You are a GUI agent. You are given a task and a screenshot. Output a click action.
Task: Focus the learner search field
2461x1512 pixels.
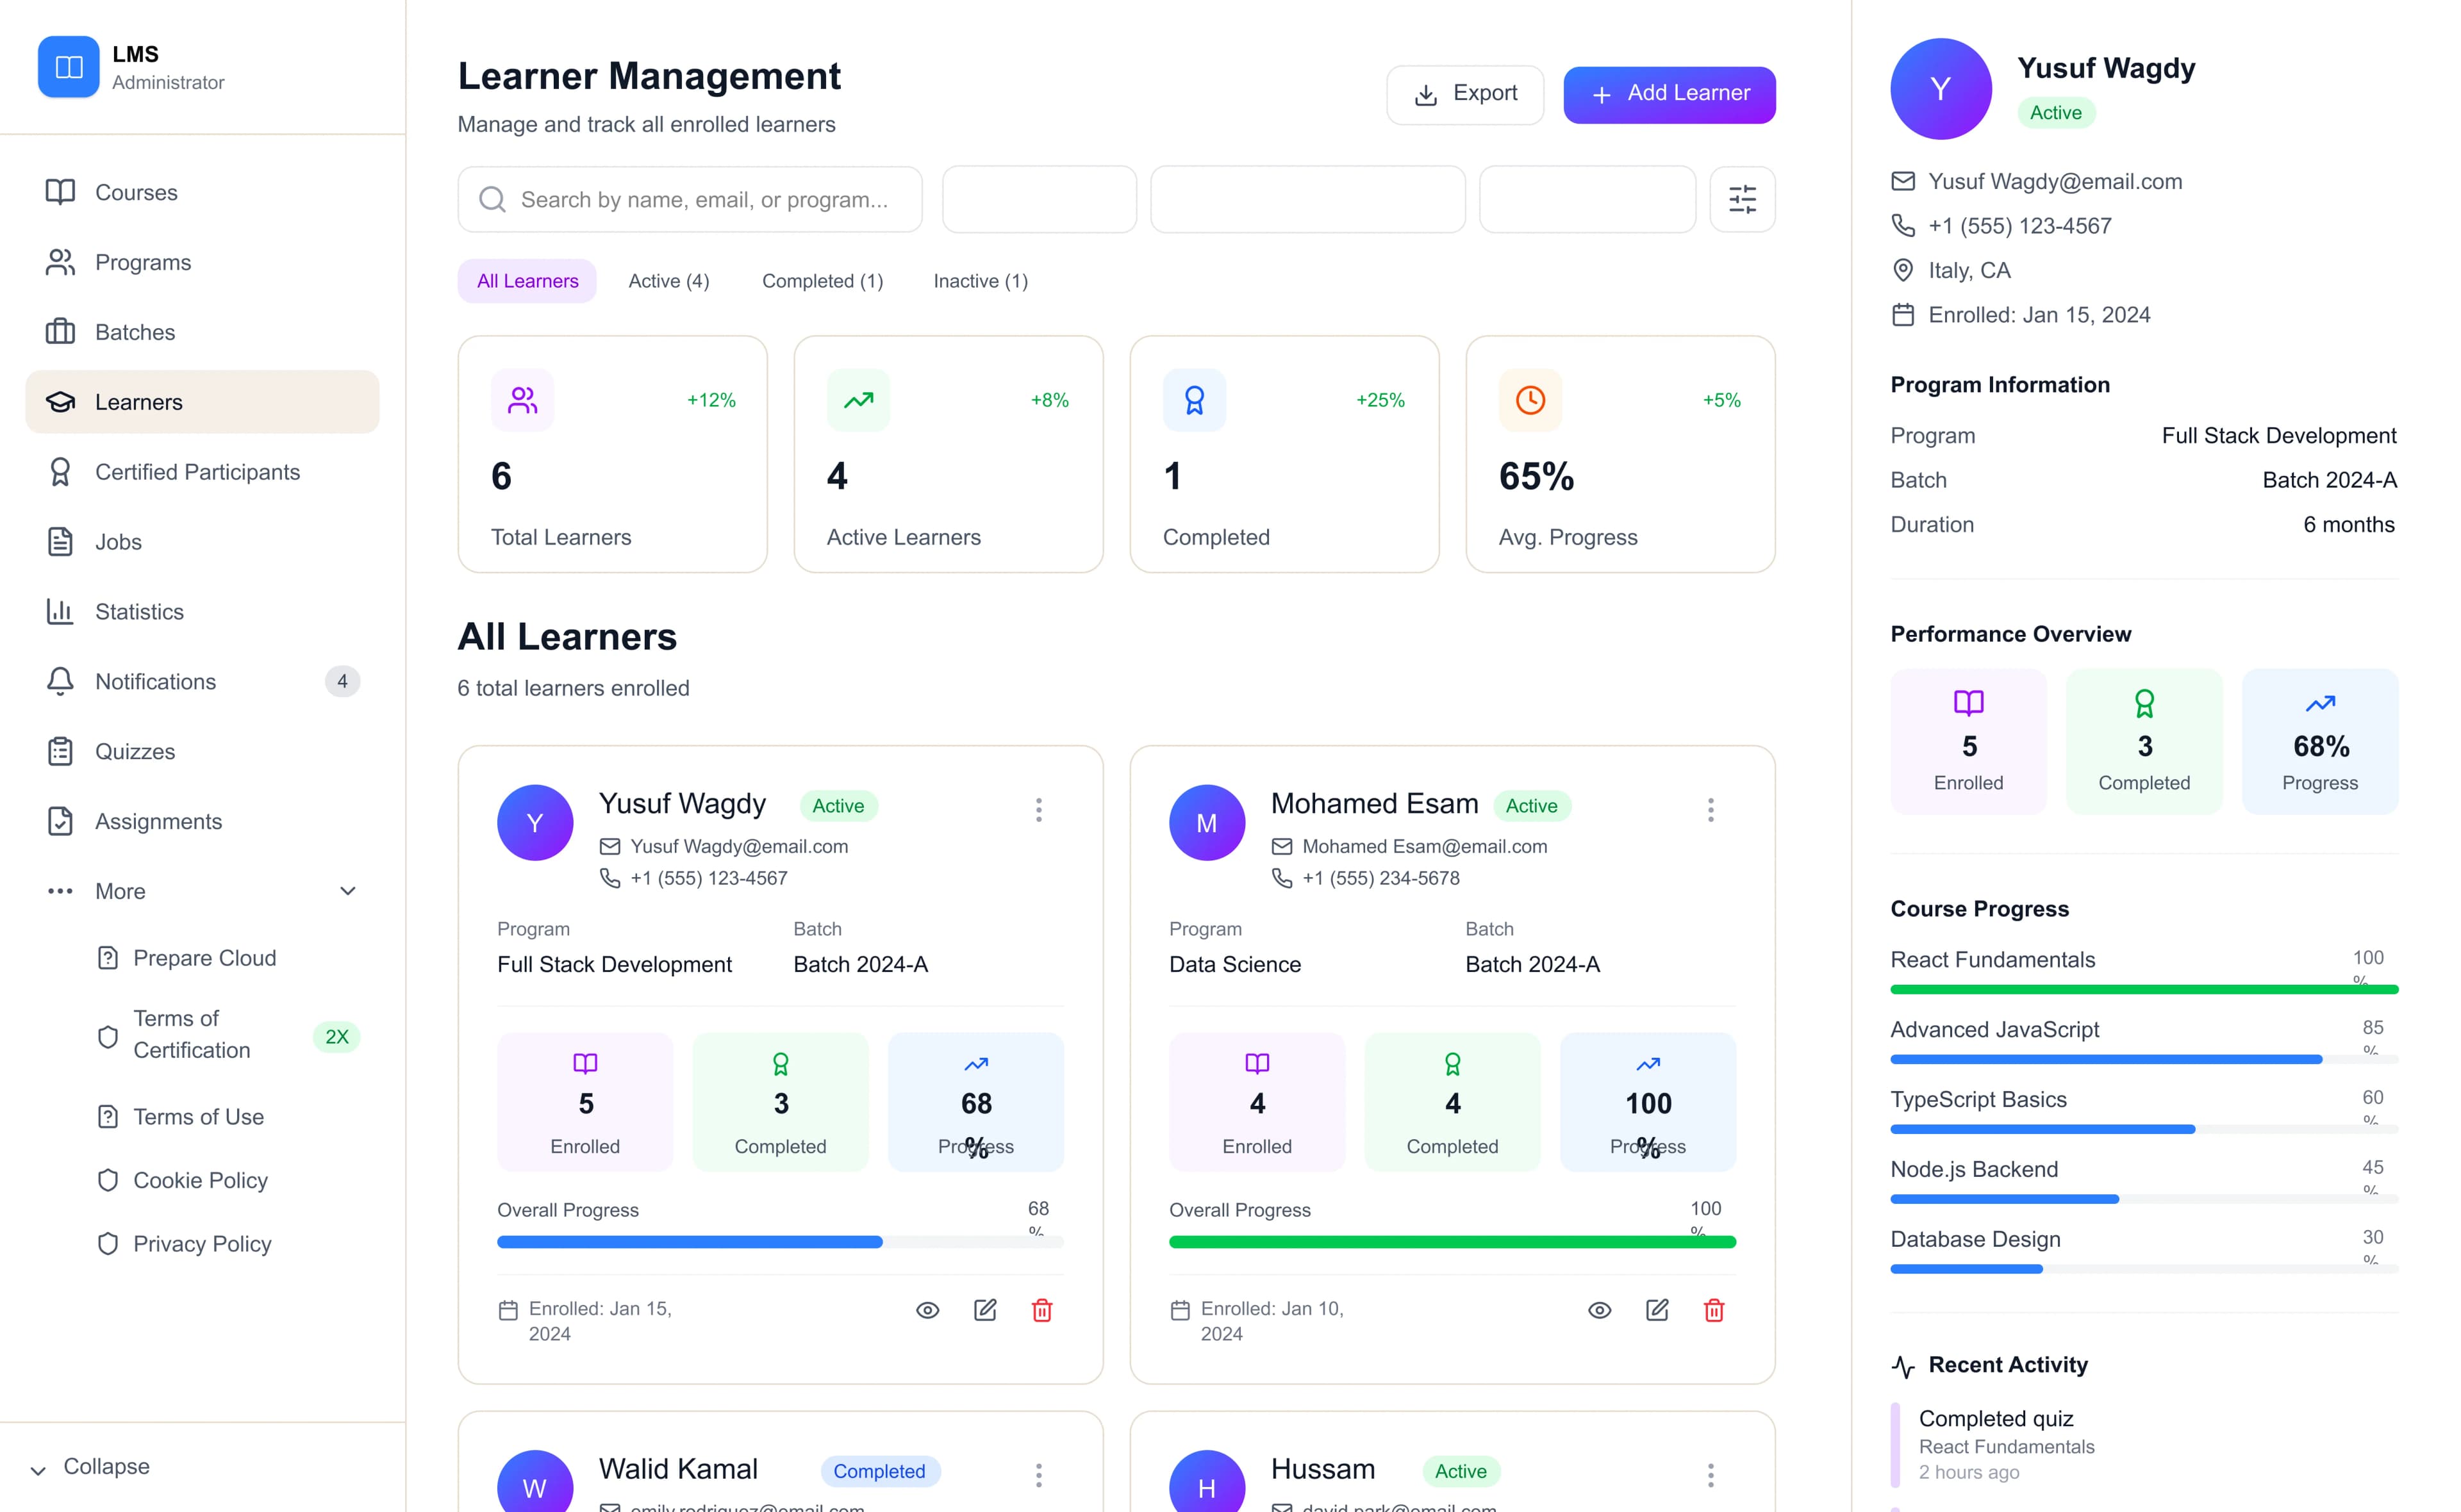tap(703, 199)
